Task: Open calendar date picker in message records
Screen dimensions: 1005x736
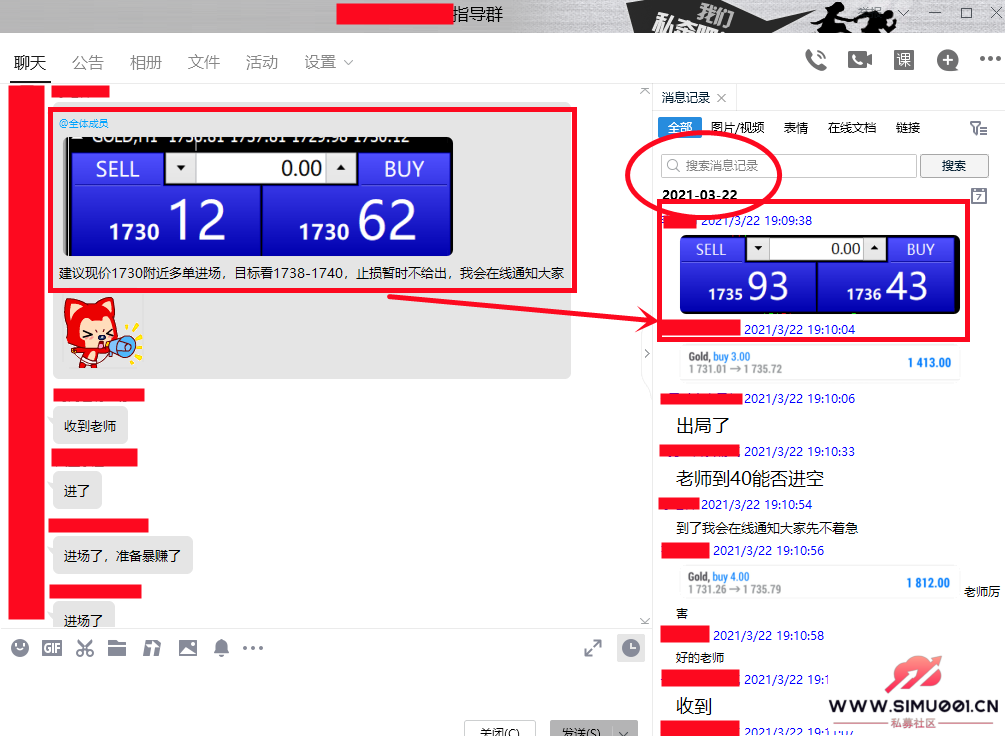Action: (x=979, y=196)
